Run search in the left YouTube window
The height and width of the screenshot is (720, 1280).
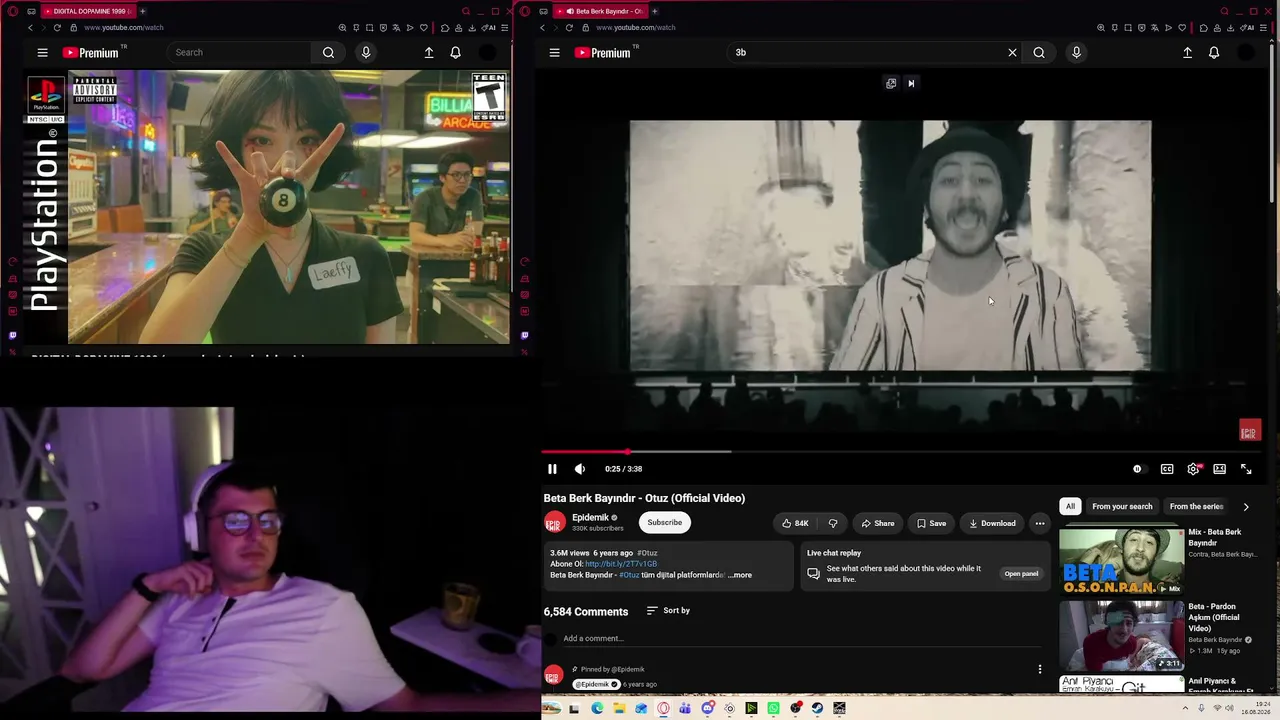click(x=328, y=53)
